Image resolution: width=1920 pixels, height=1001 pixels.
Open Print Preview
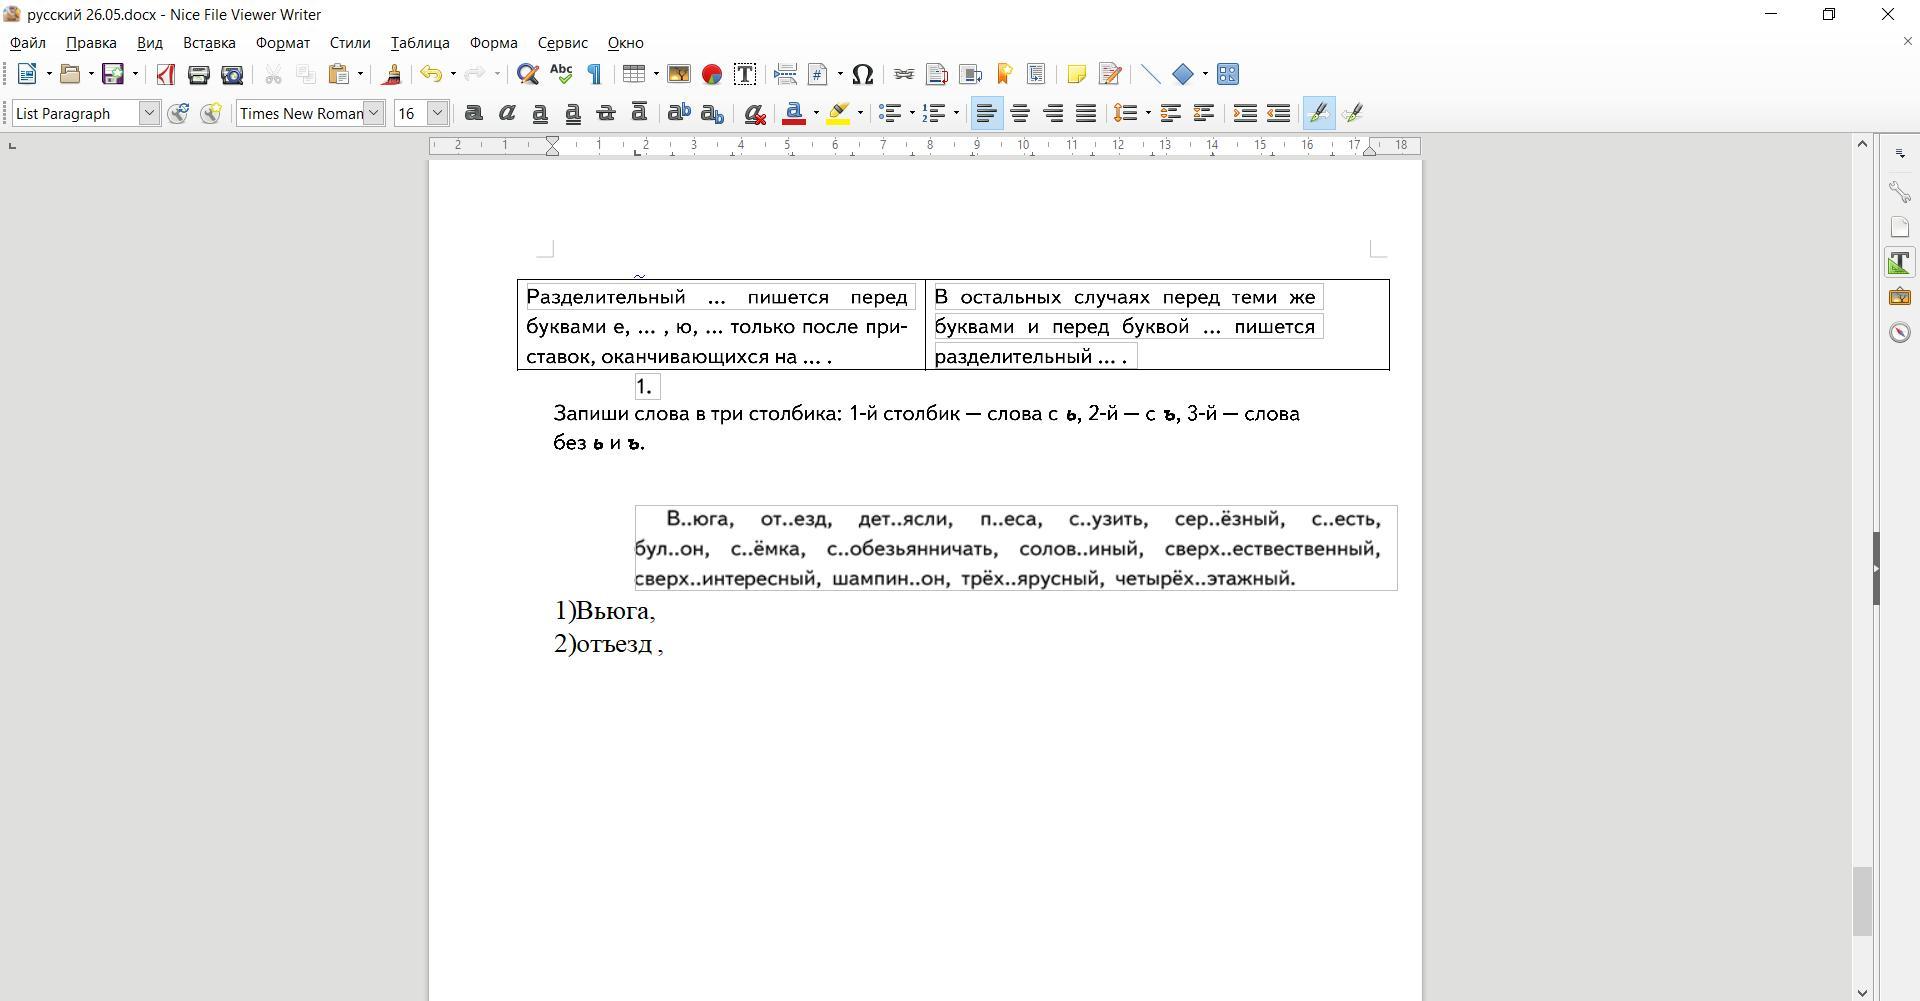[x=232, y=74]
